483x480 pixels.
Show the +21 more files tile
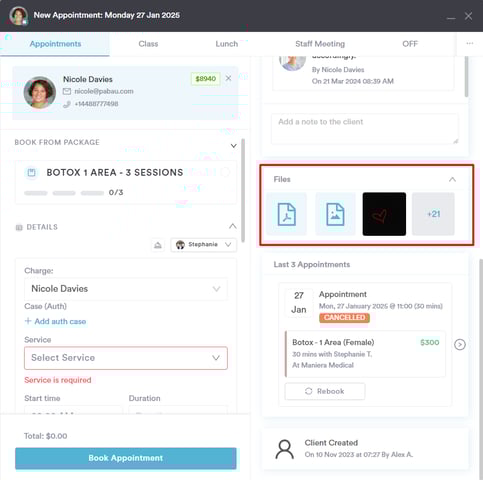coord(433,214)
